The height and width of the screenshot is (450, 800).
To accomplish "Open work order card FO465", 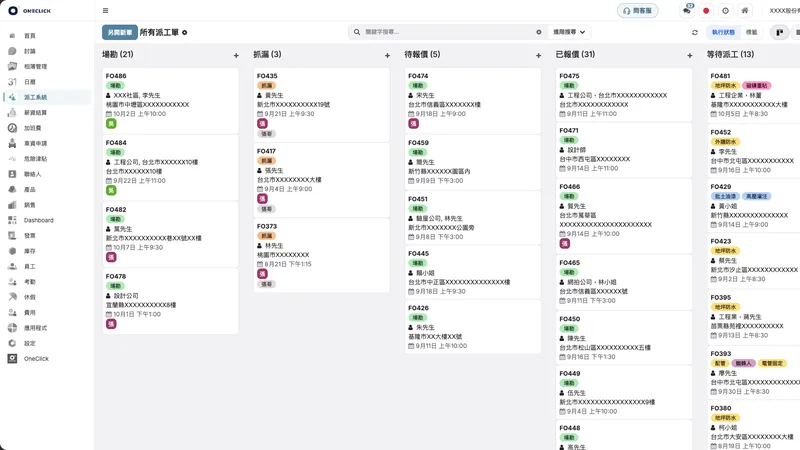I will (x=623, y=283).
